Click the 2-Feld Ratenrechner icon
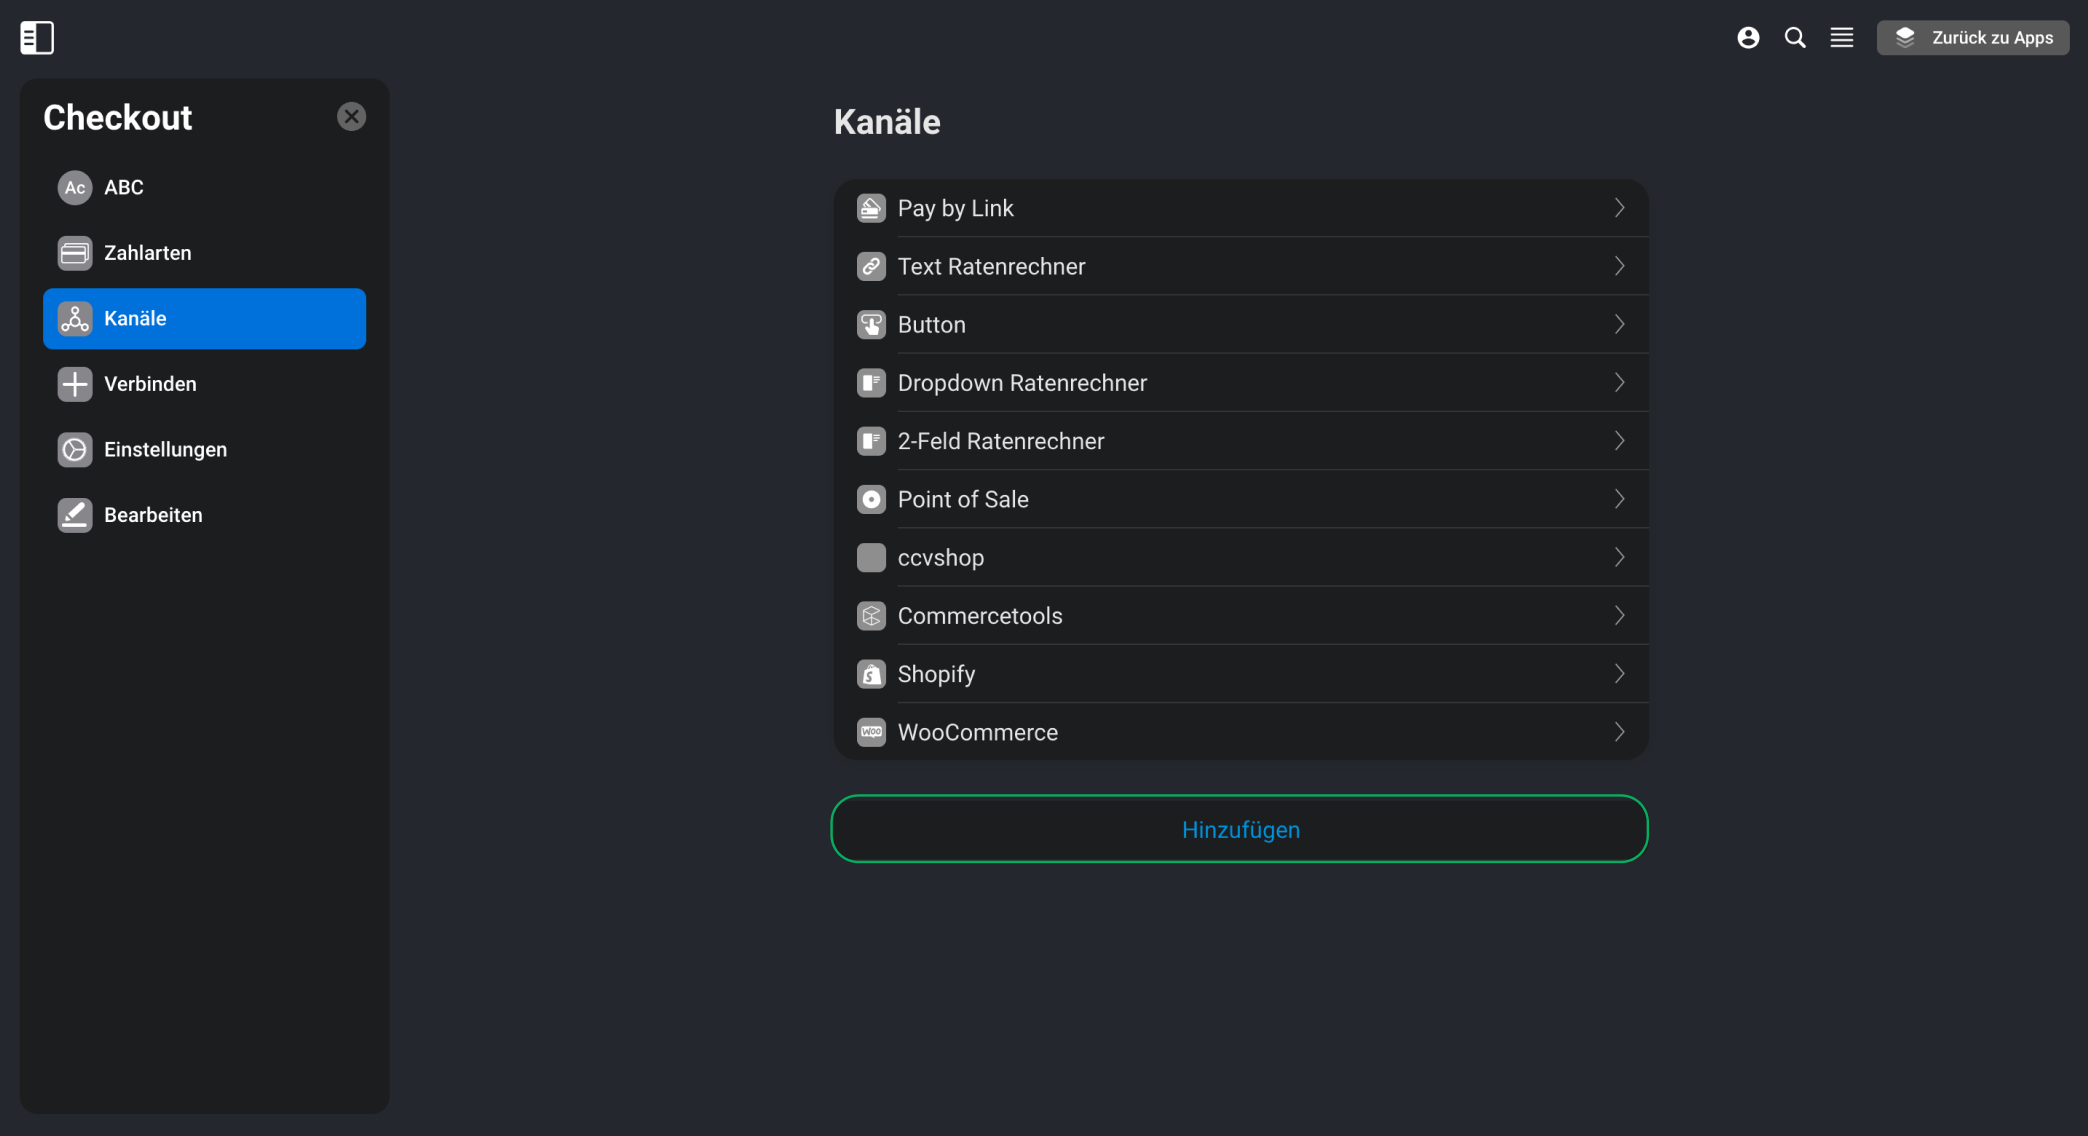The image size is (2088, 1136). (871, 441)
